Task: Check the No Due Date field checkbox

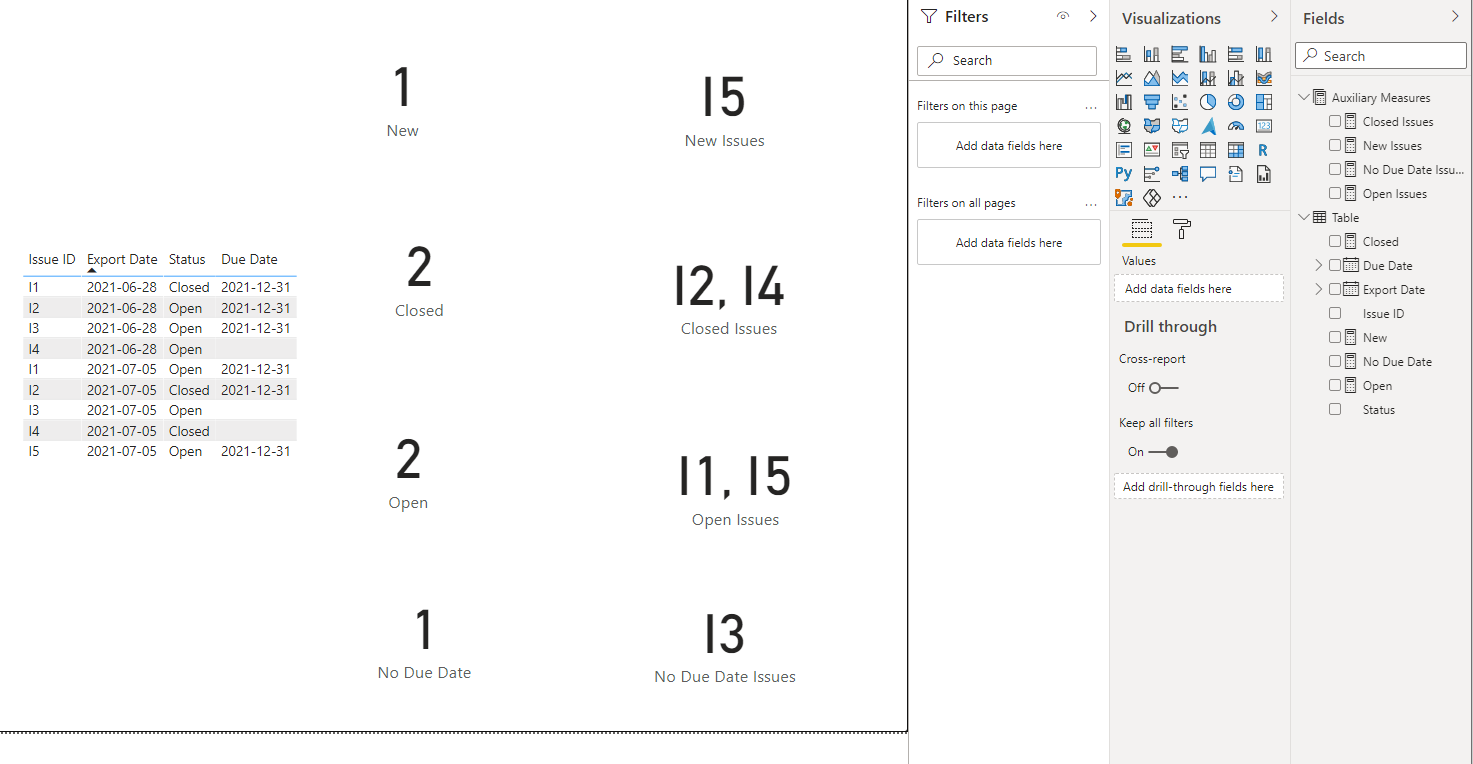Action: [1335, 362]
